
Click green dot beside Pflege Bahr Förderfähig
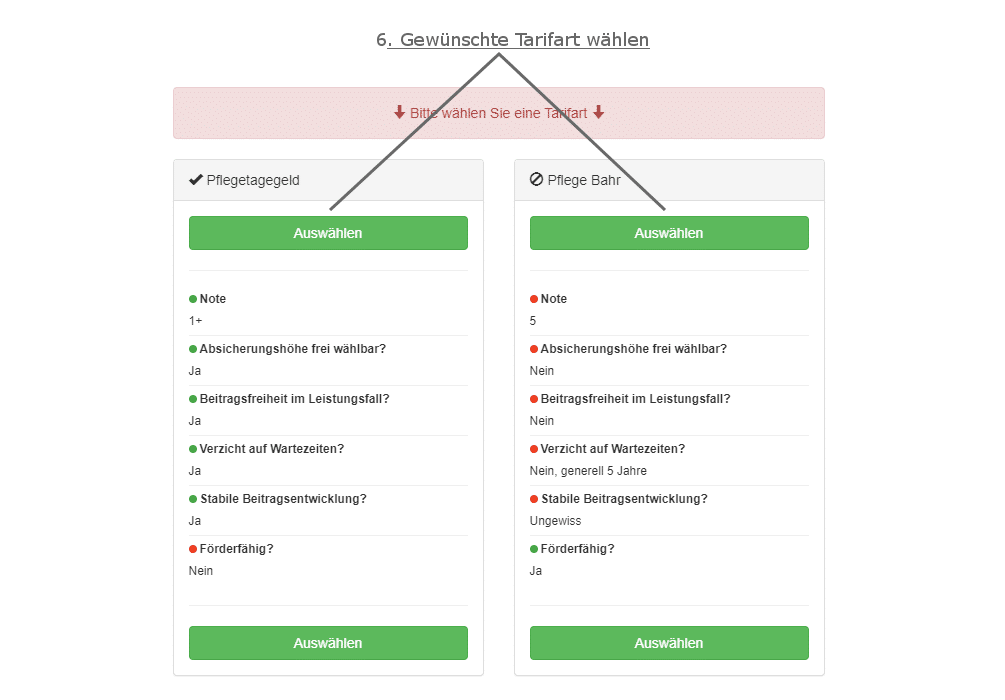[x=534, y=549]
